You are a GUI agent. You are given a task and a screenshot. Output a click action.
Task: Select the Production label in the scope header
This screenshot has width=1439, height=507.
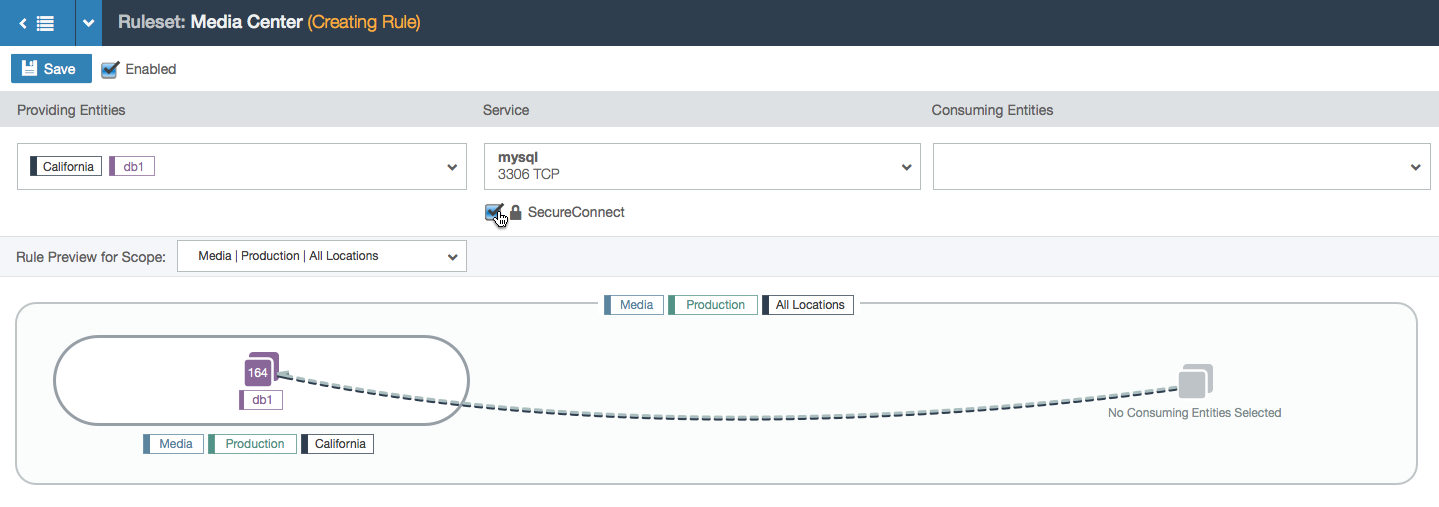coord(712,305)
